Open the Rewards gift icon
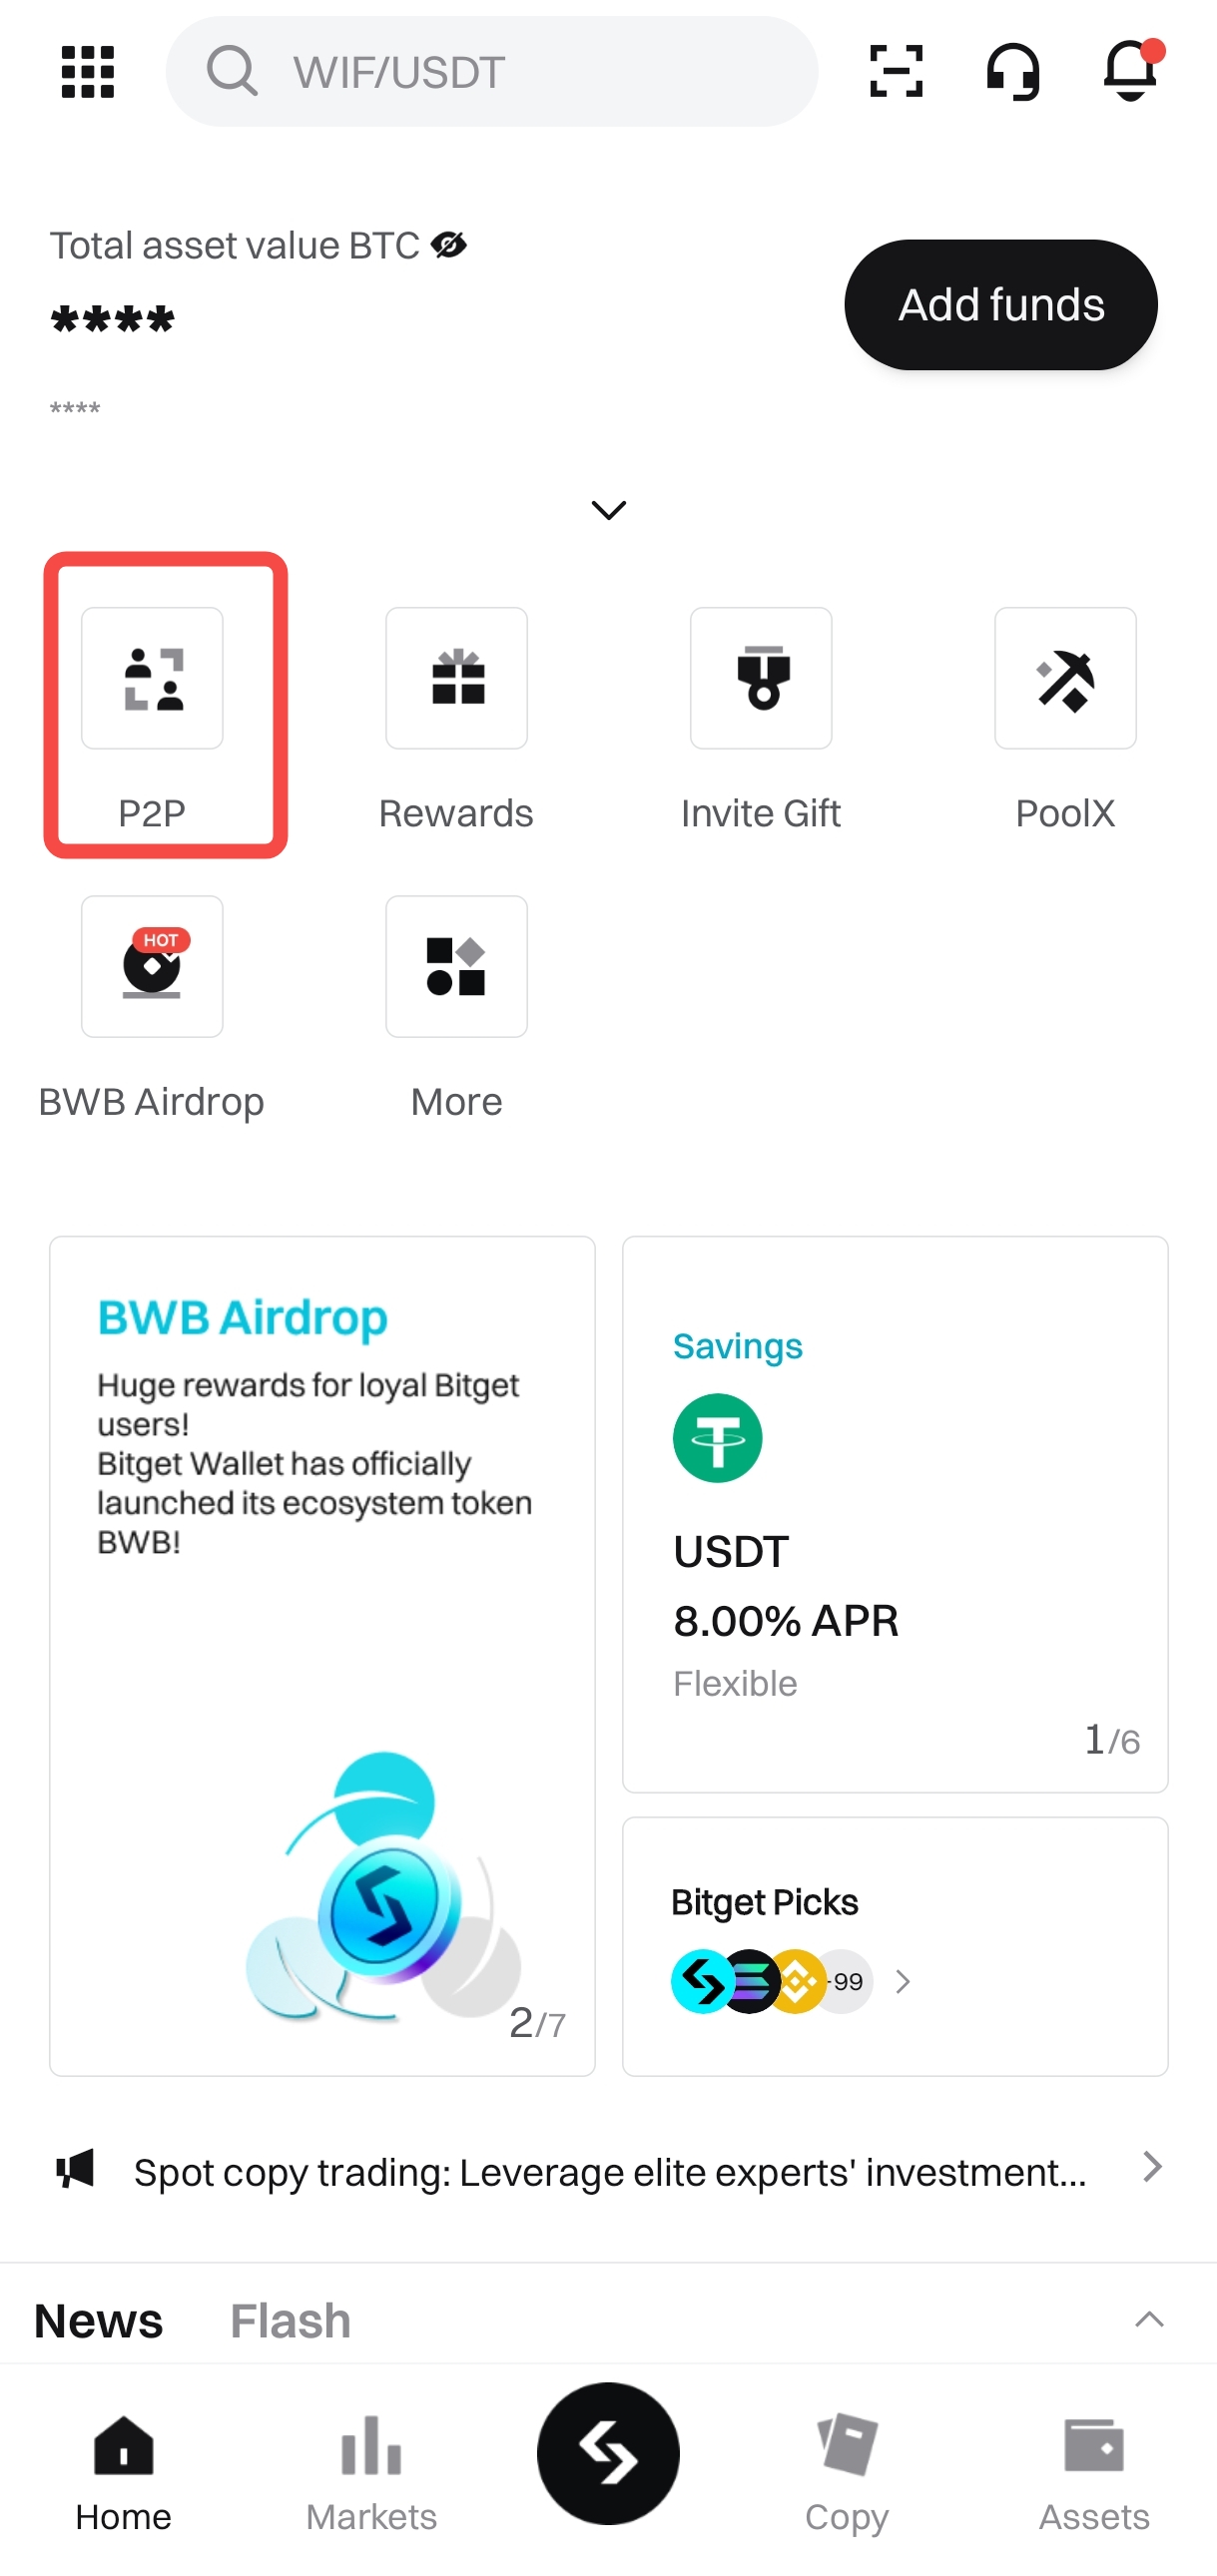 tap(456, 678)
